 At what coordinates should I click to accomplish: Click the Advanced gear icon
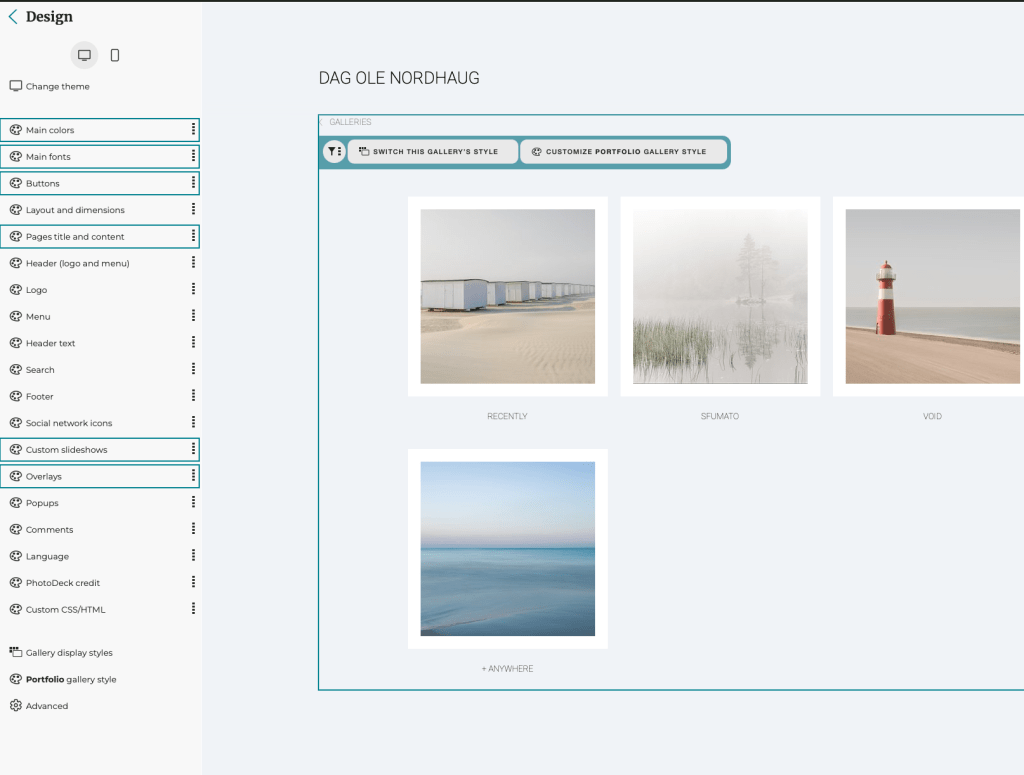[16, 706]
